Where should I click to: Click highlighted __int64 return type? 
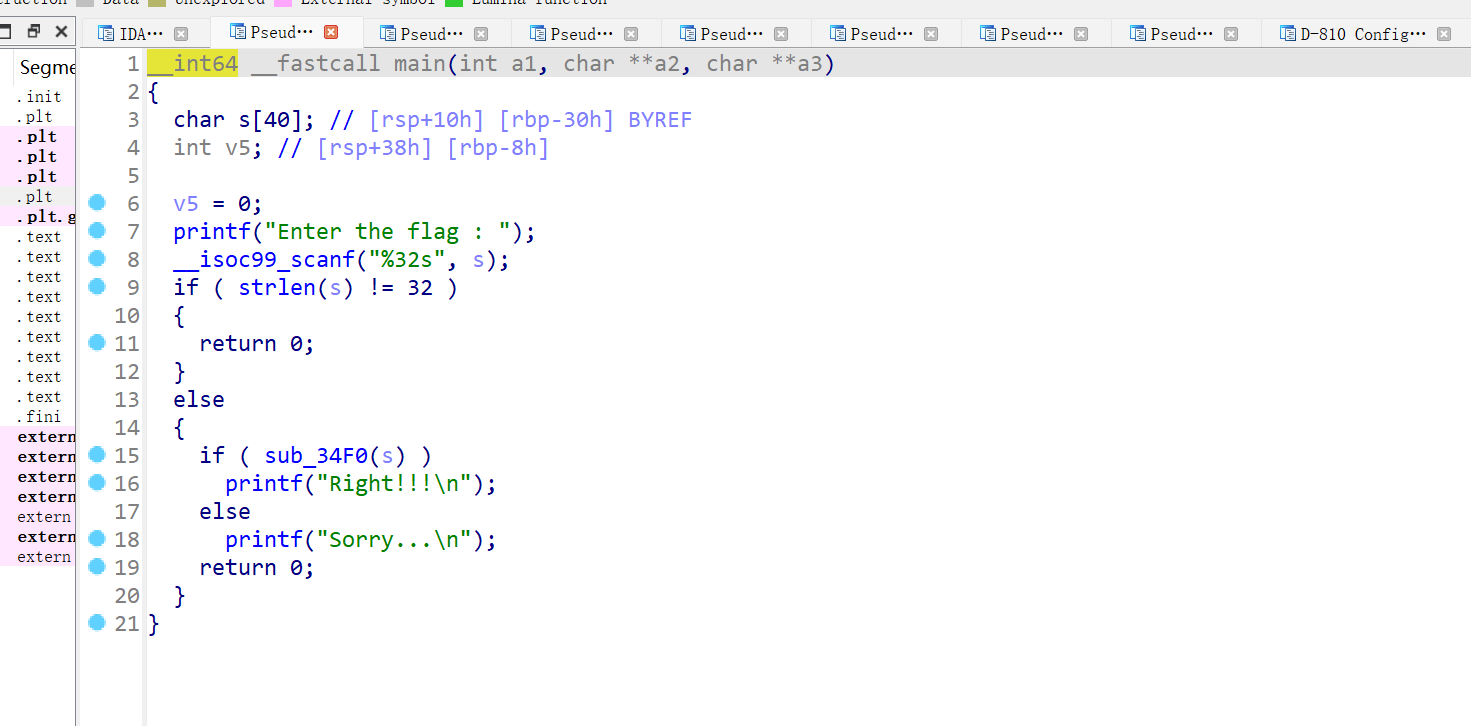(192, 64)
